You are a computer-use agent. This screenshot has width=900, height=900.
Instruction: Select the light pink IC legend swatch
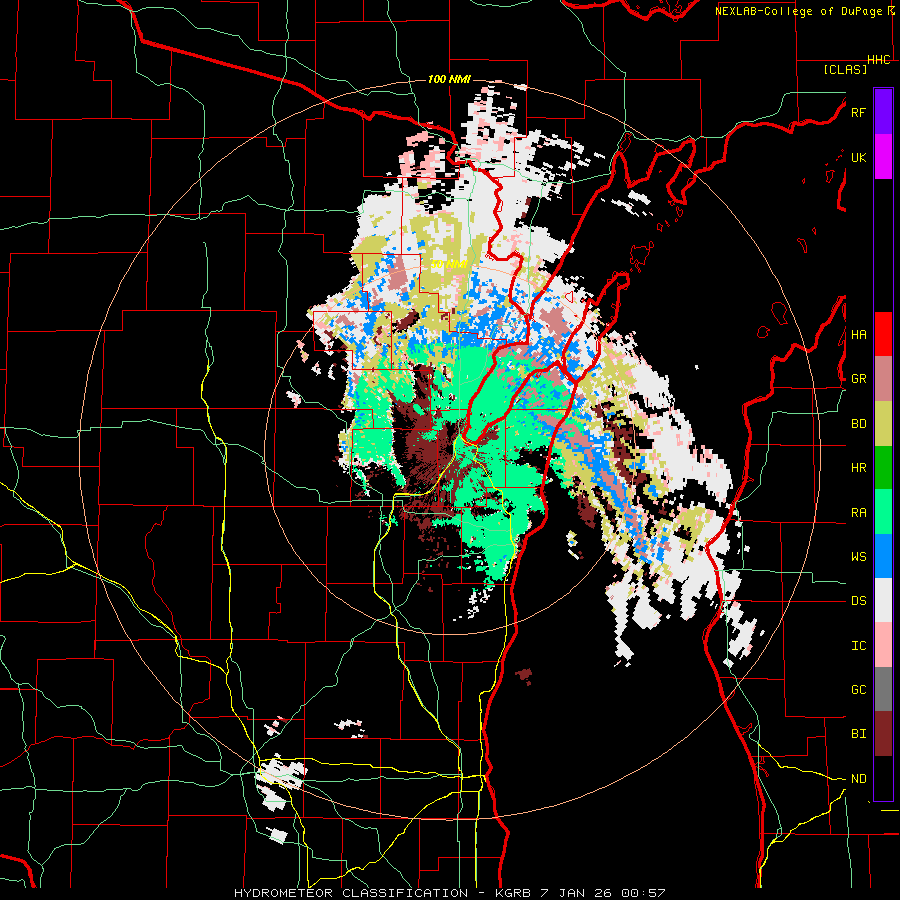pyautogui.click(x=883, y=645)
